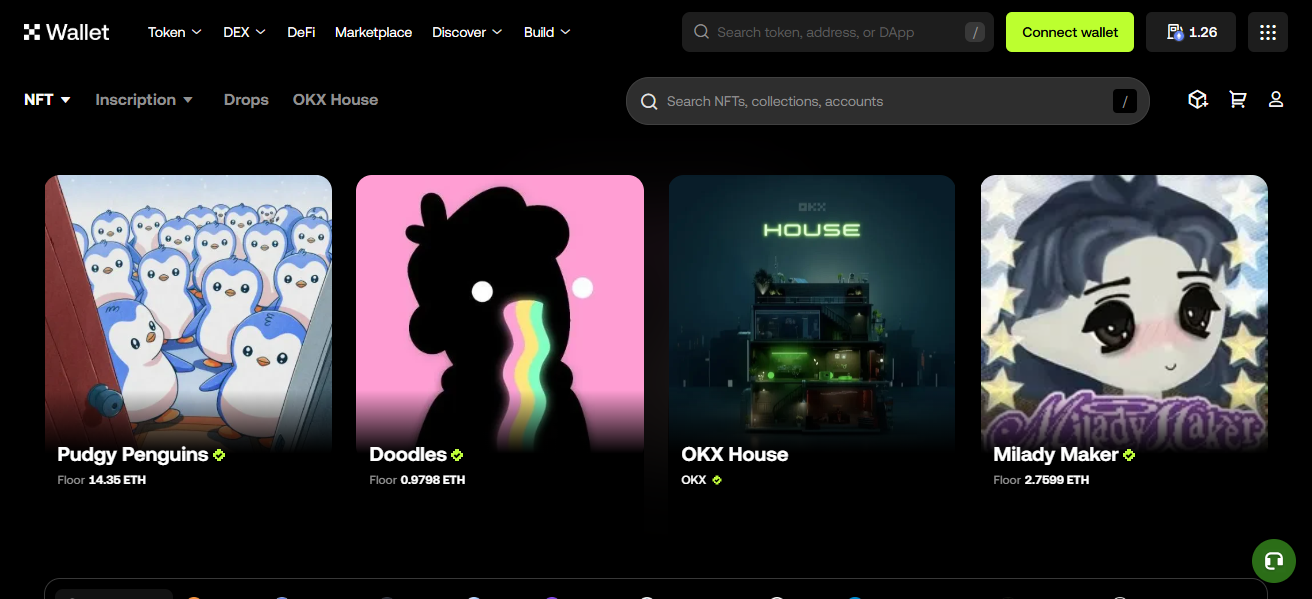The height and width of the screenshot is (599, 1312).
Task: Click the magnifier icon in the token search
Action: (x=701, y=32)
